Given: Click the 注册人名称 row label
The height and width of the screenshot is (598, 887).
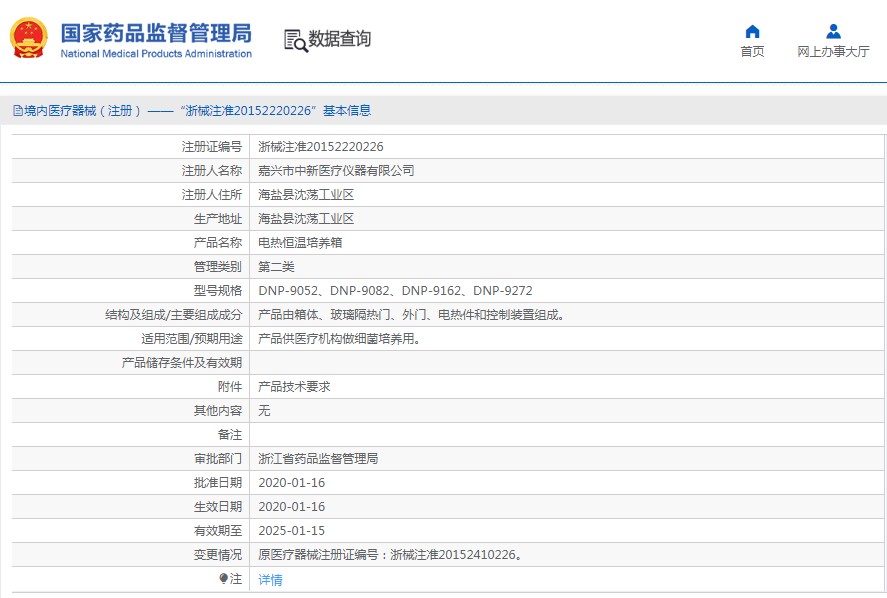Looking at the screenshot, I should click(212, 171).
